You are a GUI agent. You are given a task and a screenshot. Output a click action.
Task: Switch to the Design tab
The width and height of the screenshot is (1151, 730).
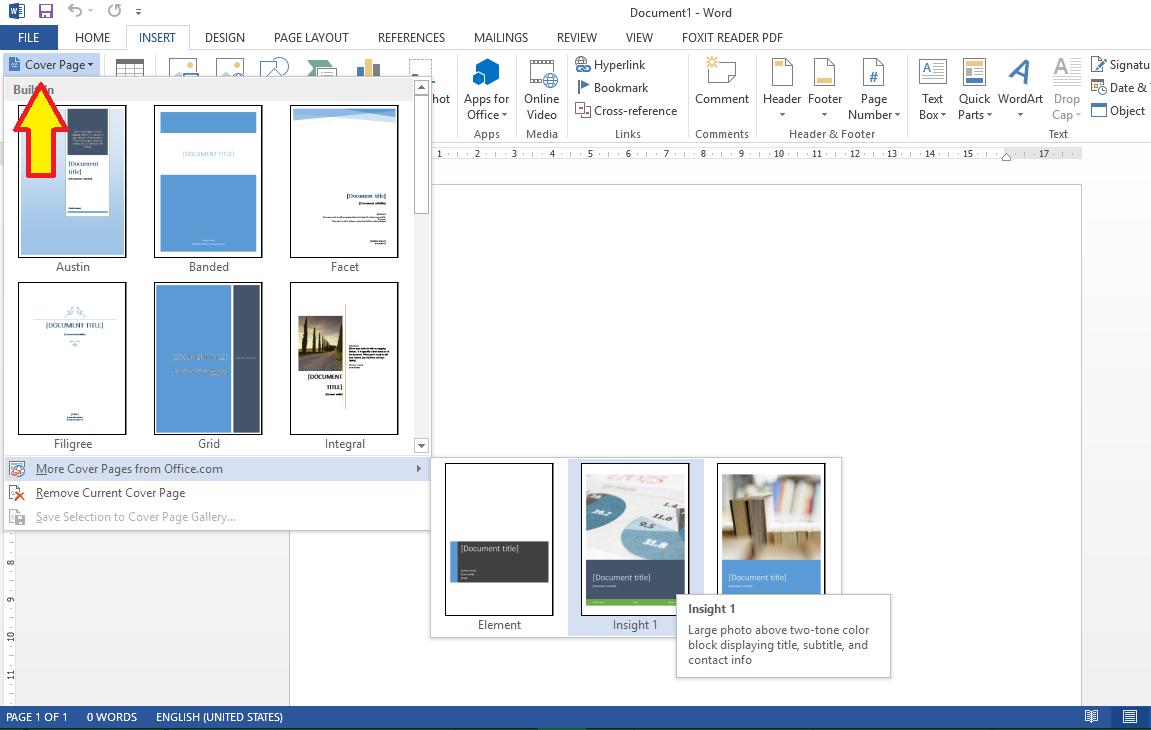click(x=224, y=37)
